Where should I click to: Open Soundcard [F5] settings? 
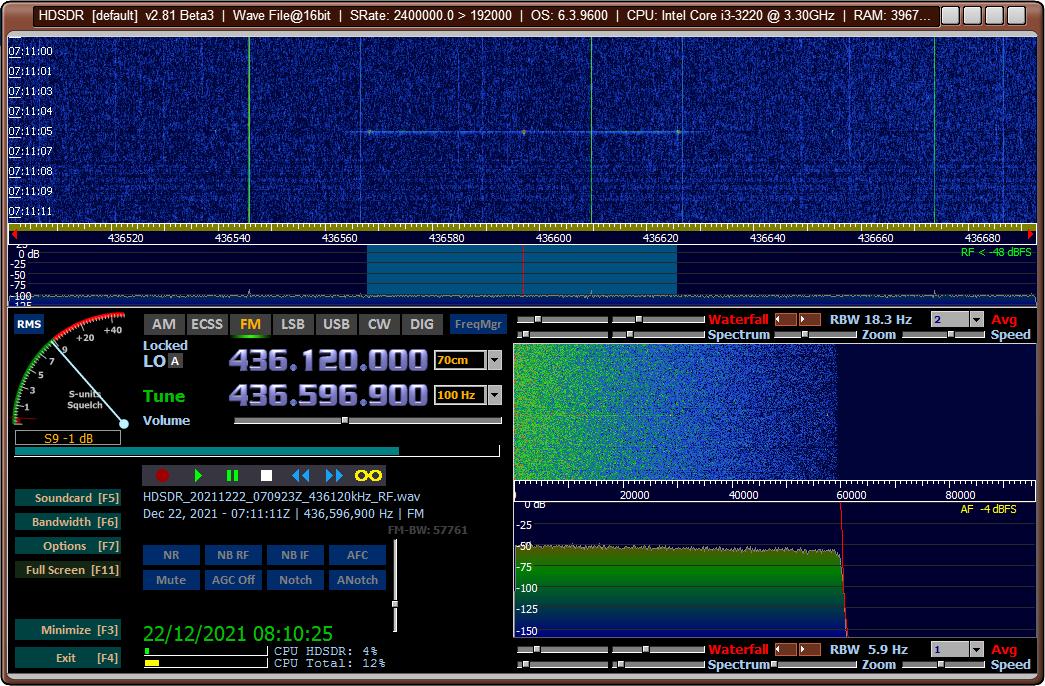67,498
